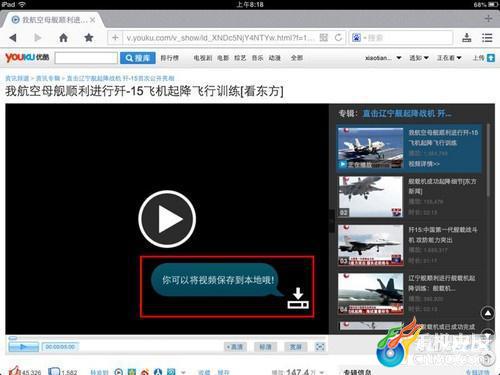The width and height of the screenshot is (500, 375).
Task: Go back with the browser back arrow
Action: pyautogui.click(x=13, y=38)
